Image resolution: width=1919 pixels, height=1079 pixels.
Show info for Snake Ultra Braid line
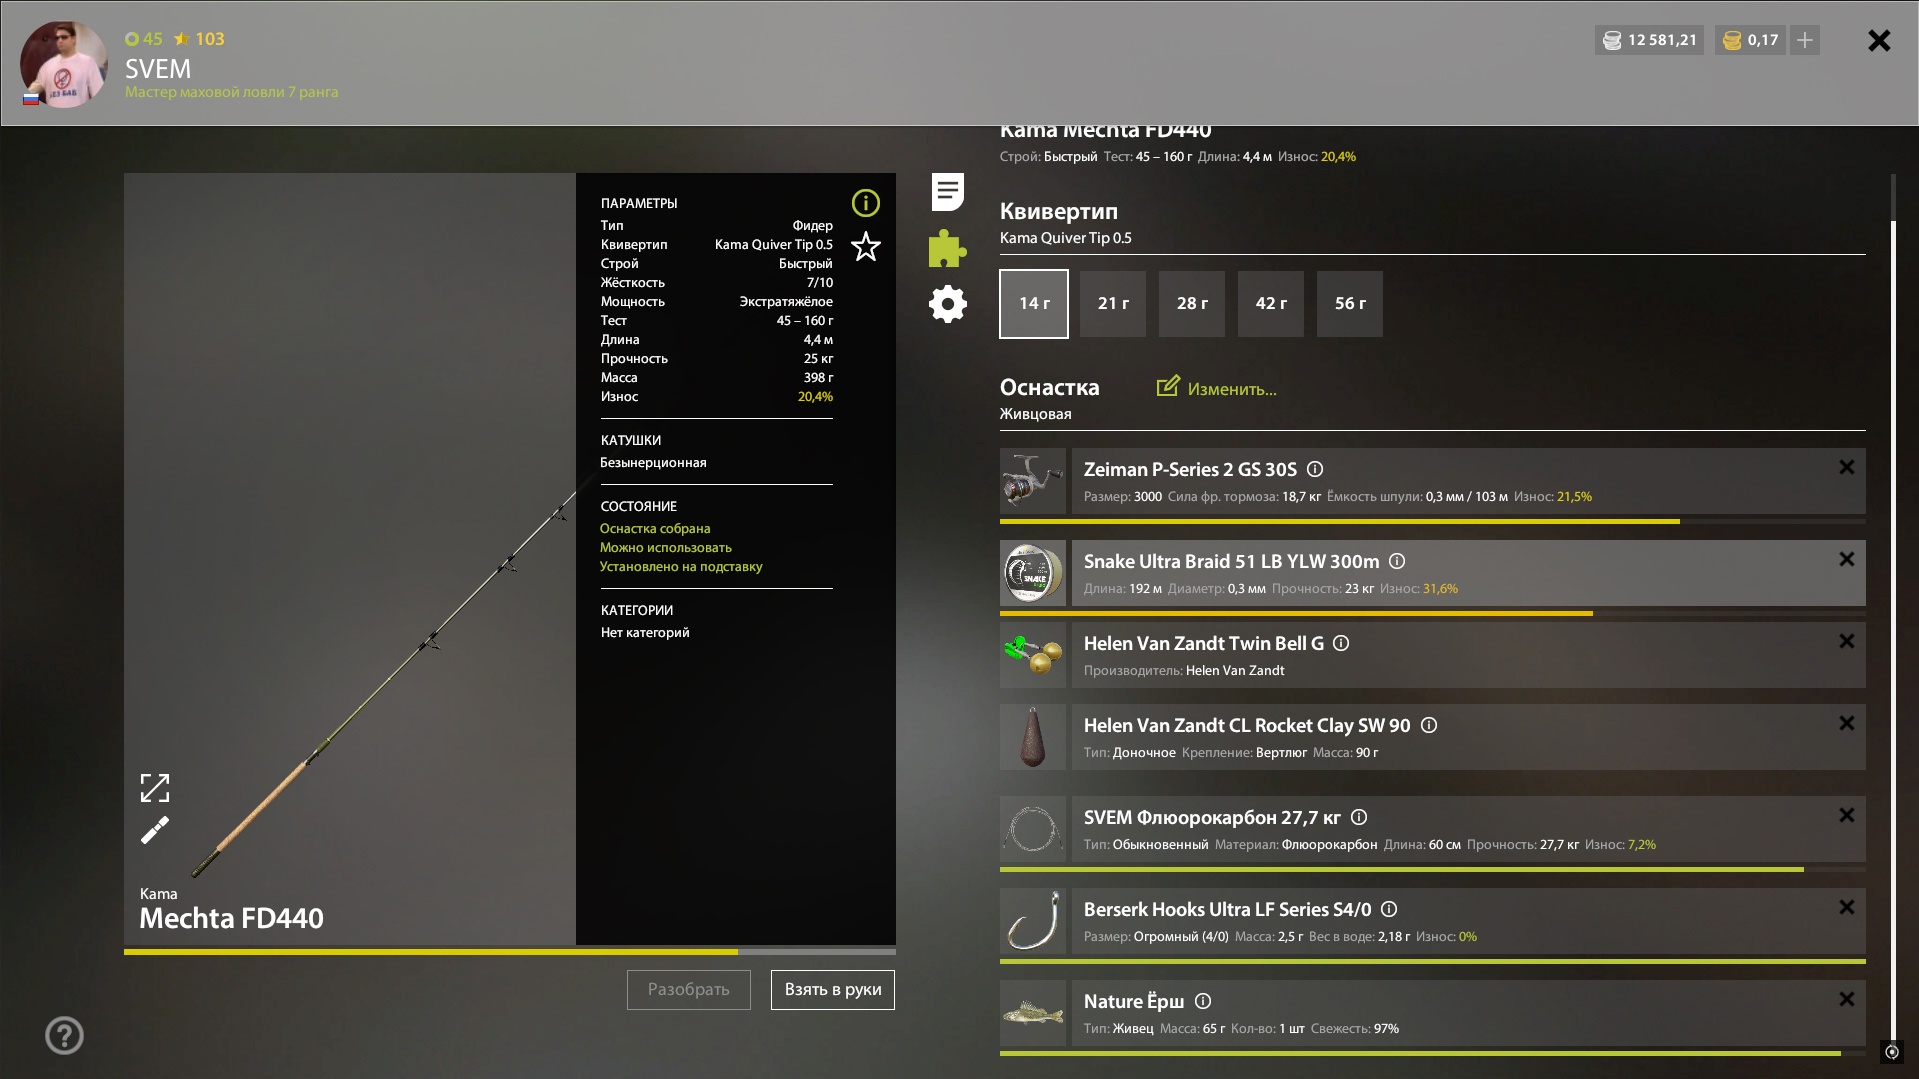1397,561
